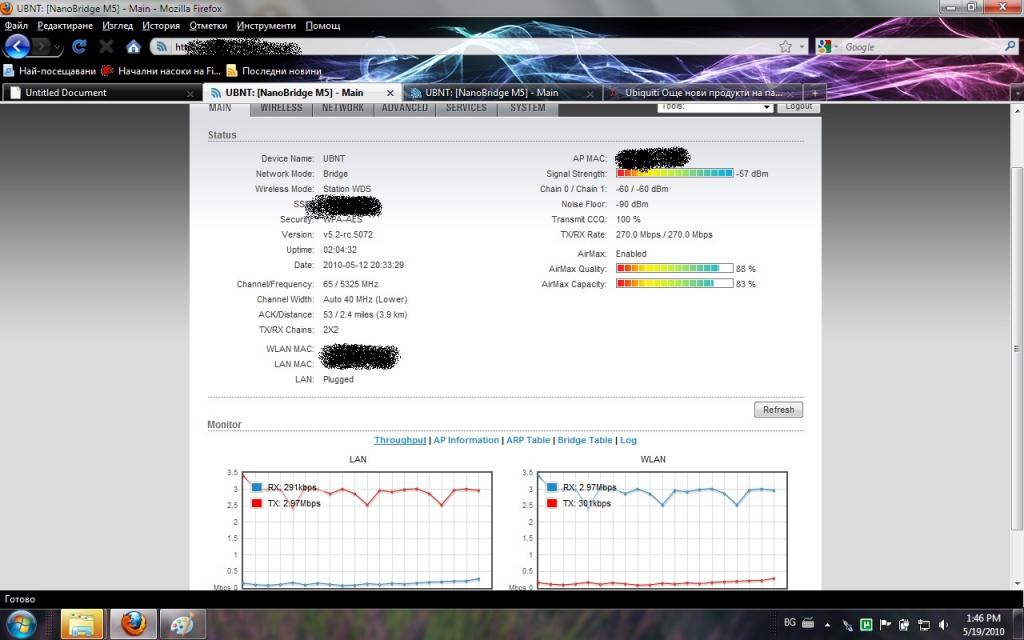Click the Logout button
This screenshot has width=1024, height=640.
tap(798, 107)
